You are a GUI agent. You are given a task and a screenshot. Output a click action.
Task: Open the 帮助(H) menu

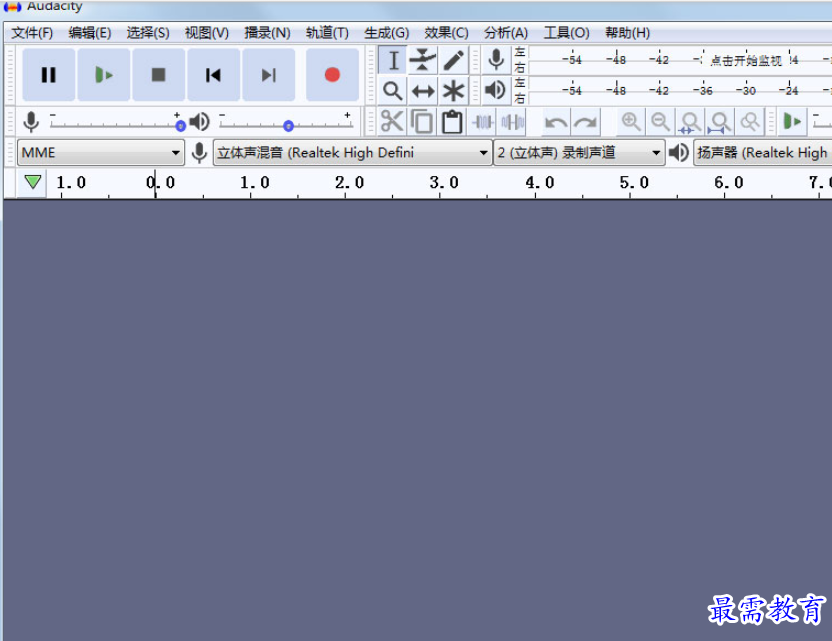pos(627,33)
